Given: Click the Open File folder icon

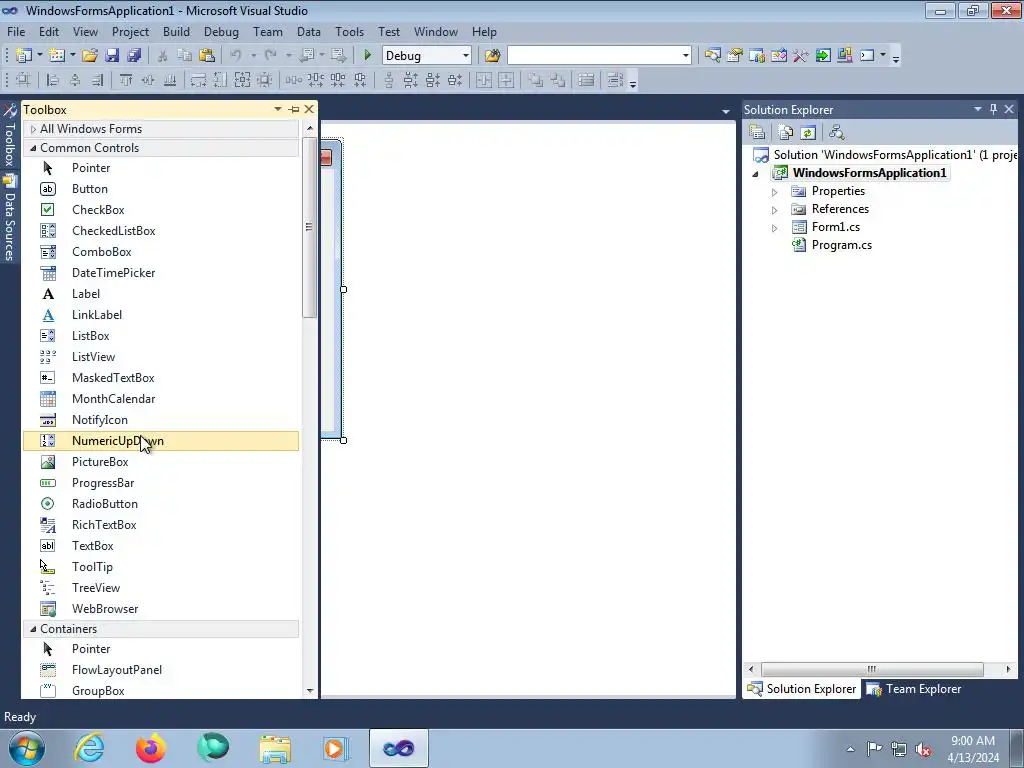Looking at the screenshot, I should pos(90,56).
